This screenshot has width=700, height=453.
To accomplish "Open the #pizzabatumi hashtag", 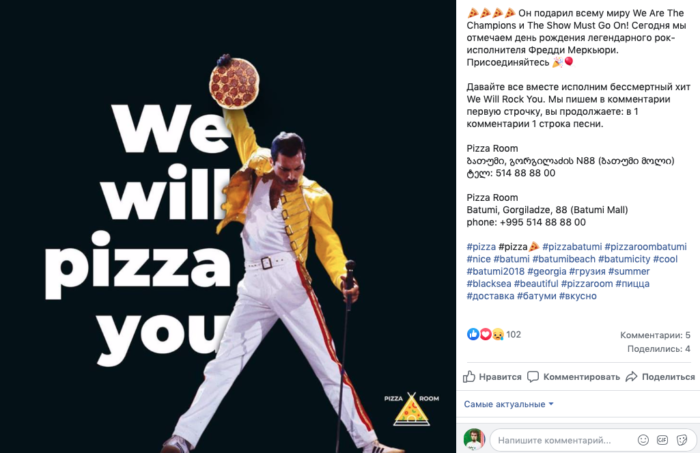I will pos(571,246).
